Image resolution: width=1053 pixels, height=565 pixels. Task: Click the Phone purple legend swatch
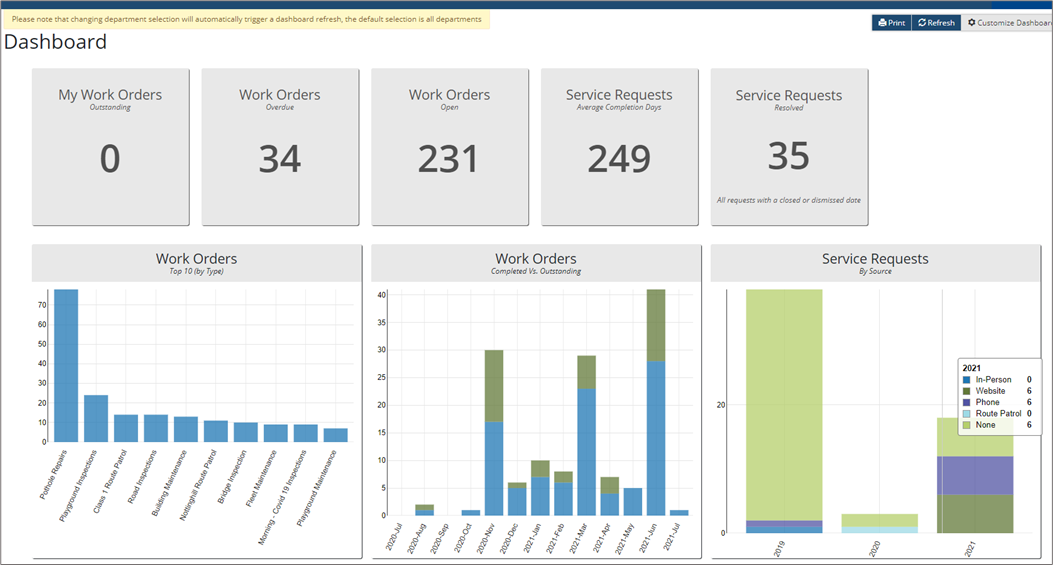pos(966,402)
